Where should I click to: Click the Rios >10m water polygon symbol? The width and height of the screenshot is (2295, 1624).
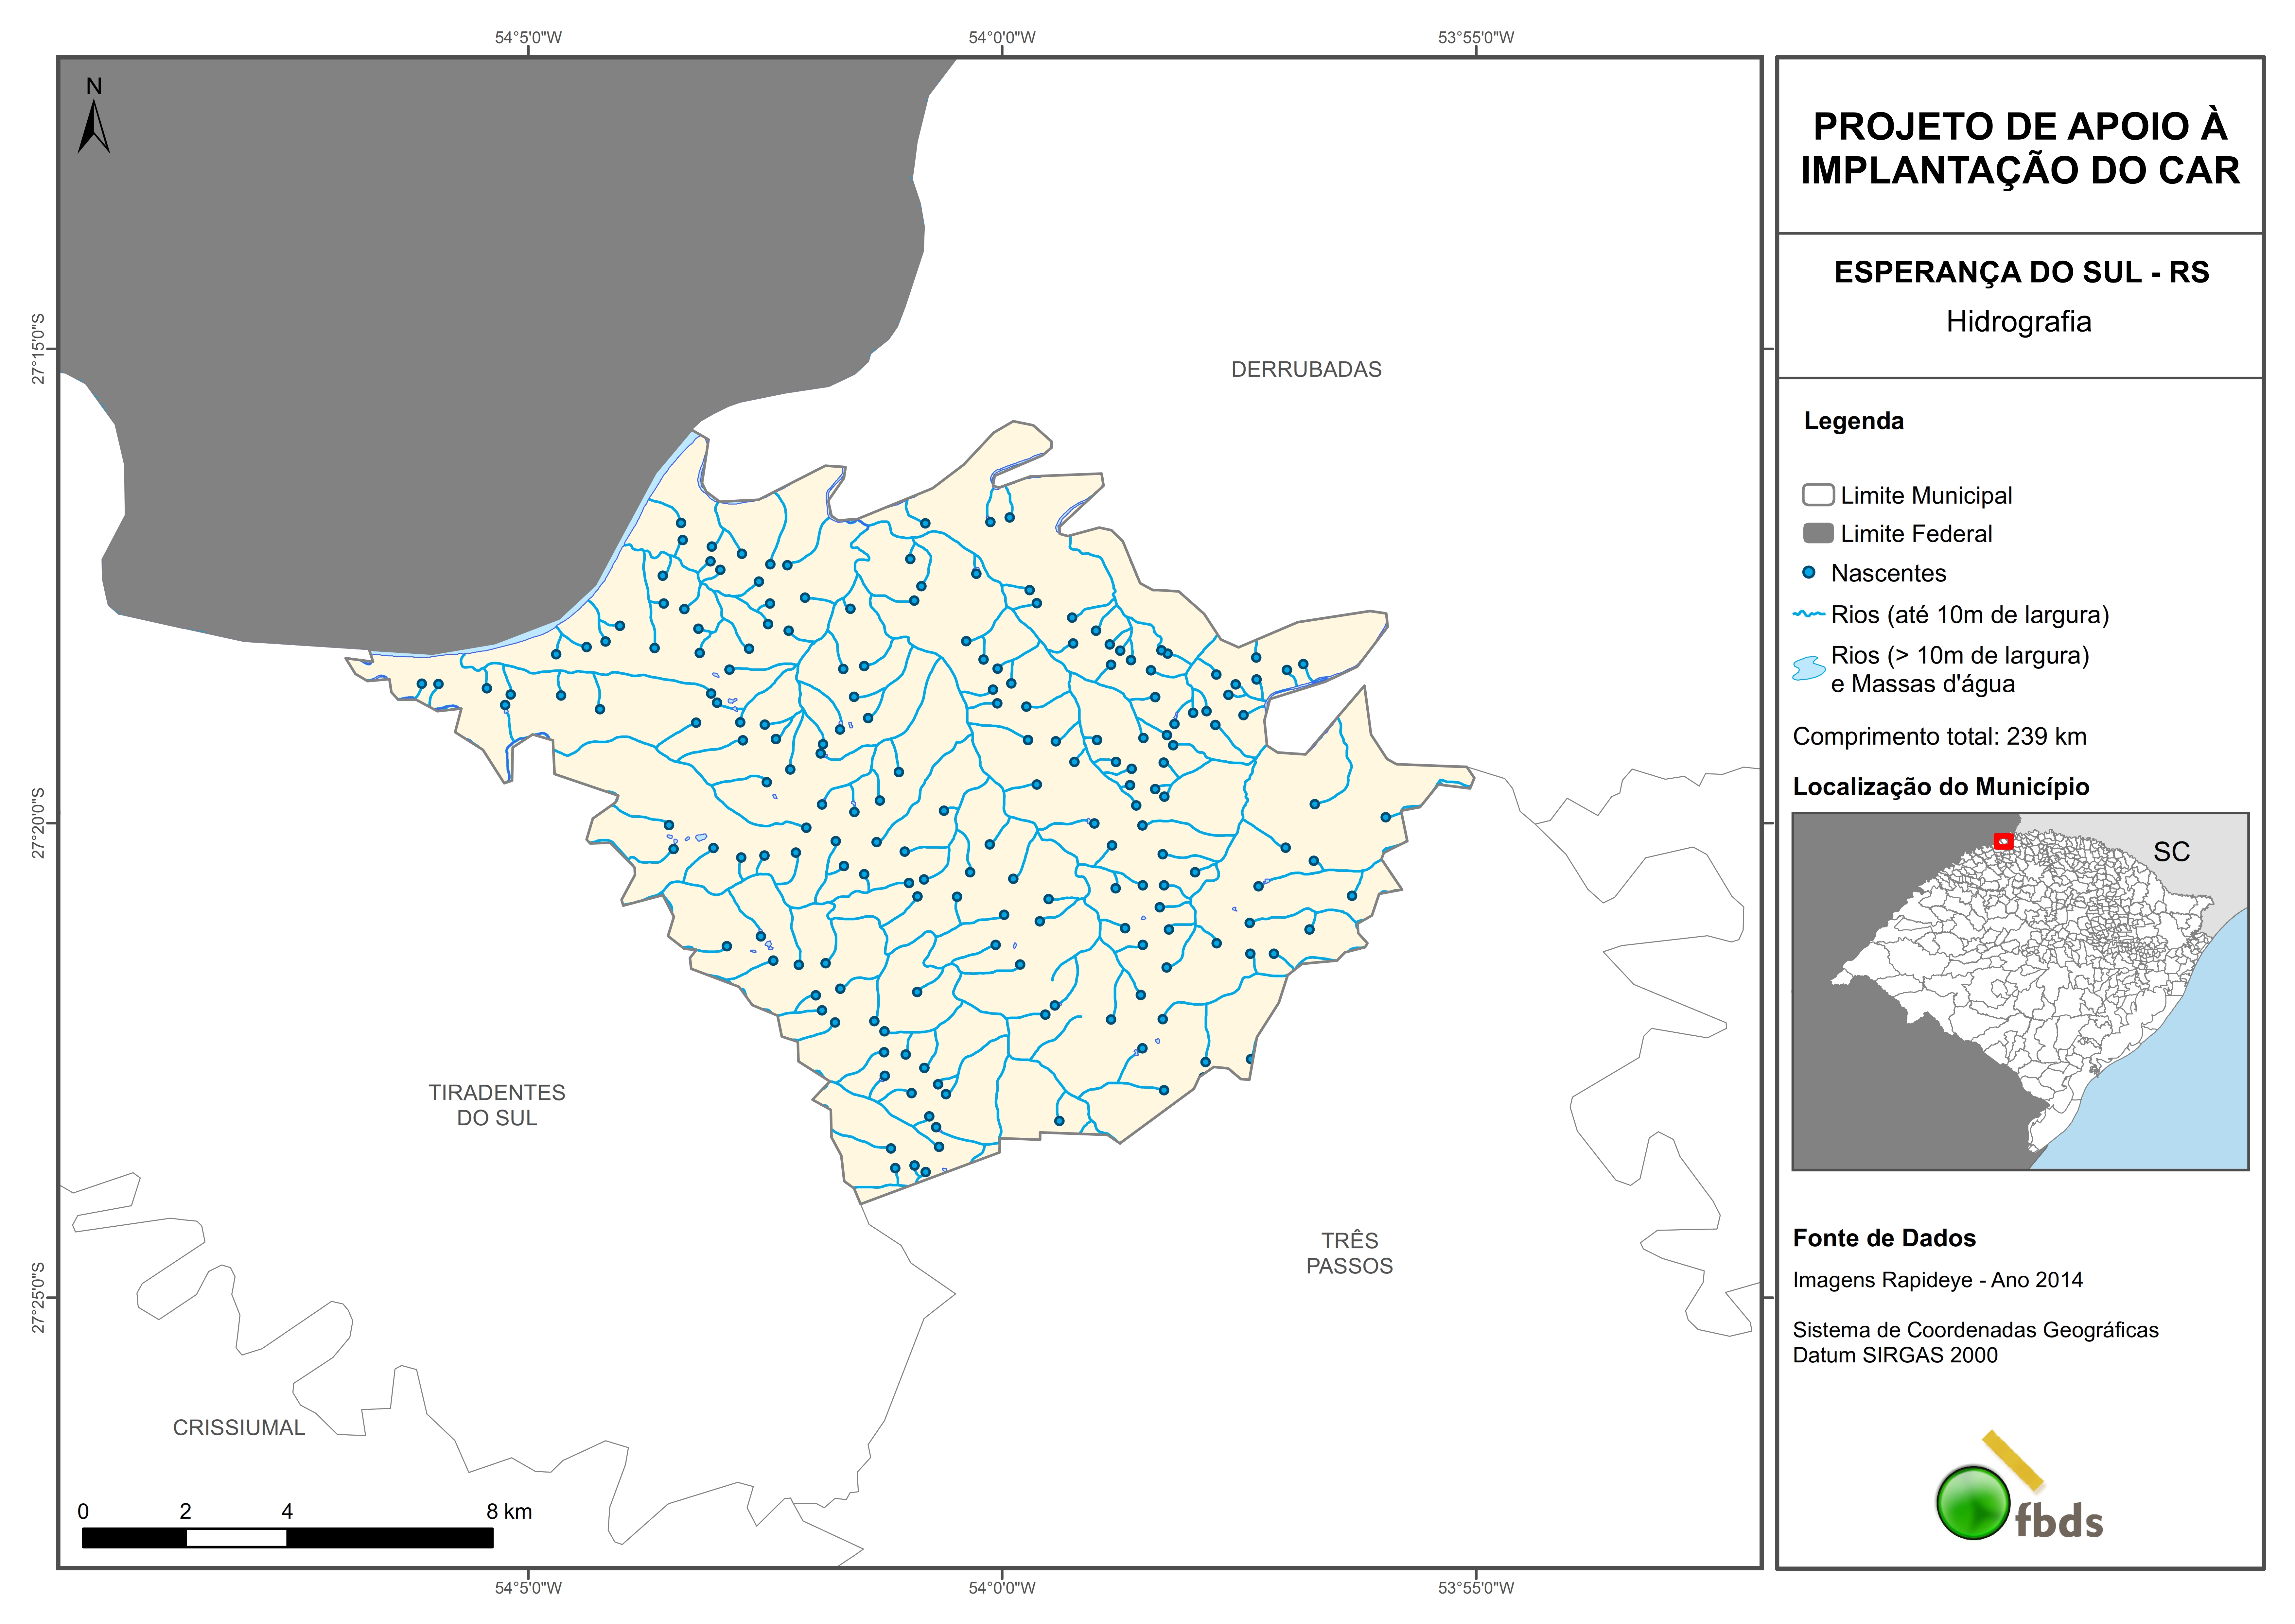[1809, 668]
